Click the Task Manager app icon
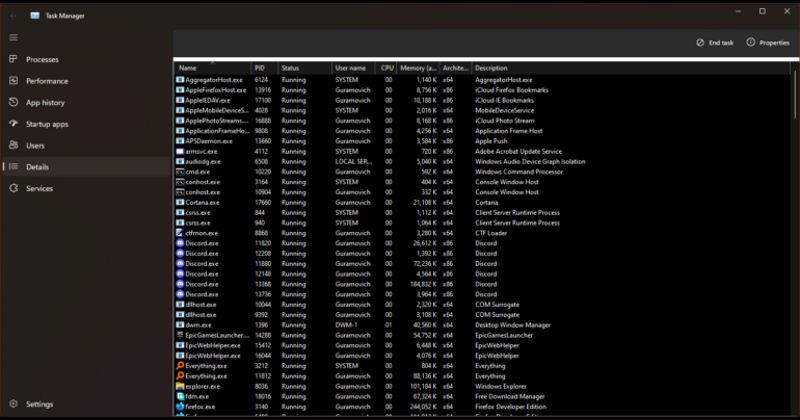Image resolution: width=800 pixels, height=420 pixels. click(x=35, y=16)
